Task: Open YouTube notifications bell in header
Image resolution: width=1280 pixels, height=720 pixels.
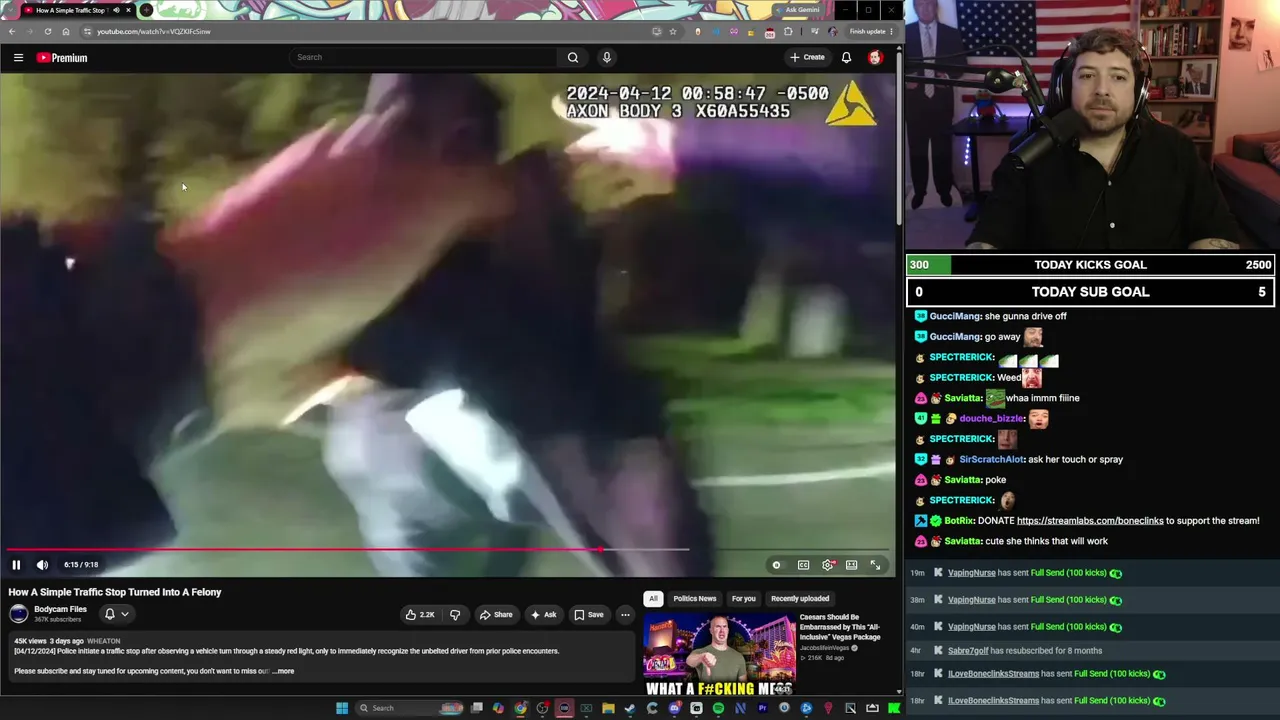Action: coord(846,57)
